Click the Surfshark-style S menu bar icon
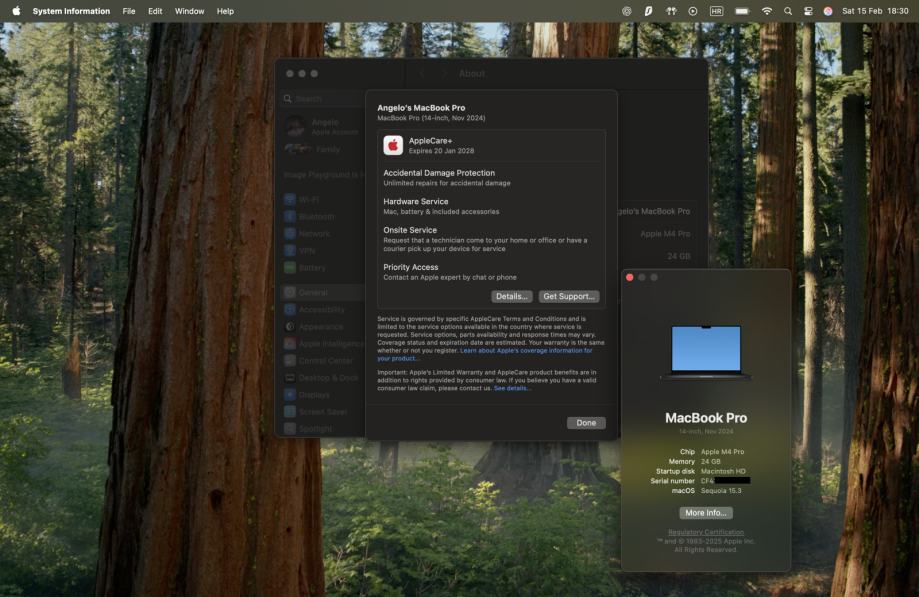 [648, 11]
